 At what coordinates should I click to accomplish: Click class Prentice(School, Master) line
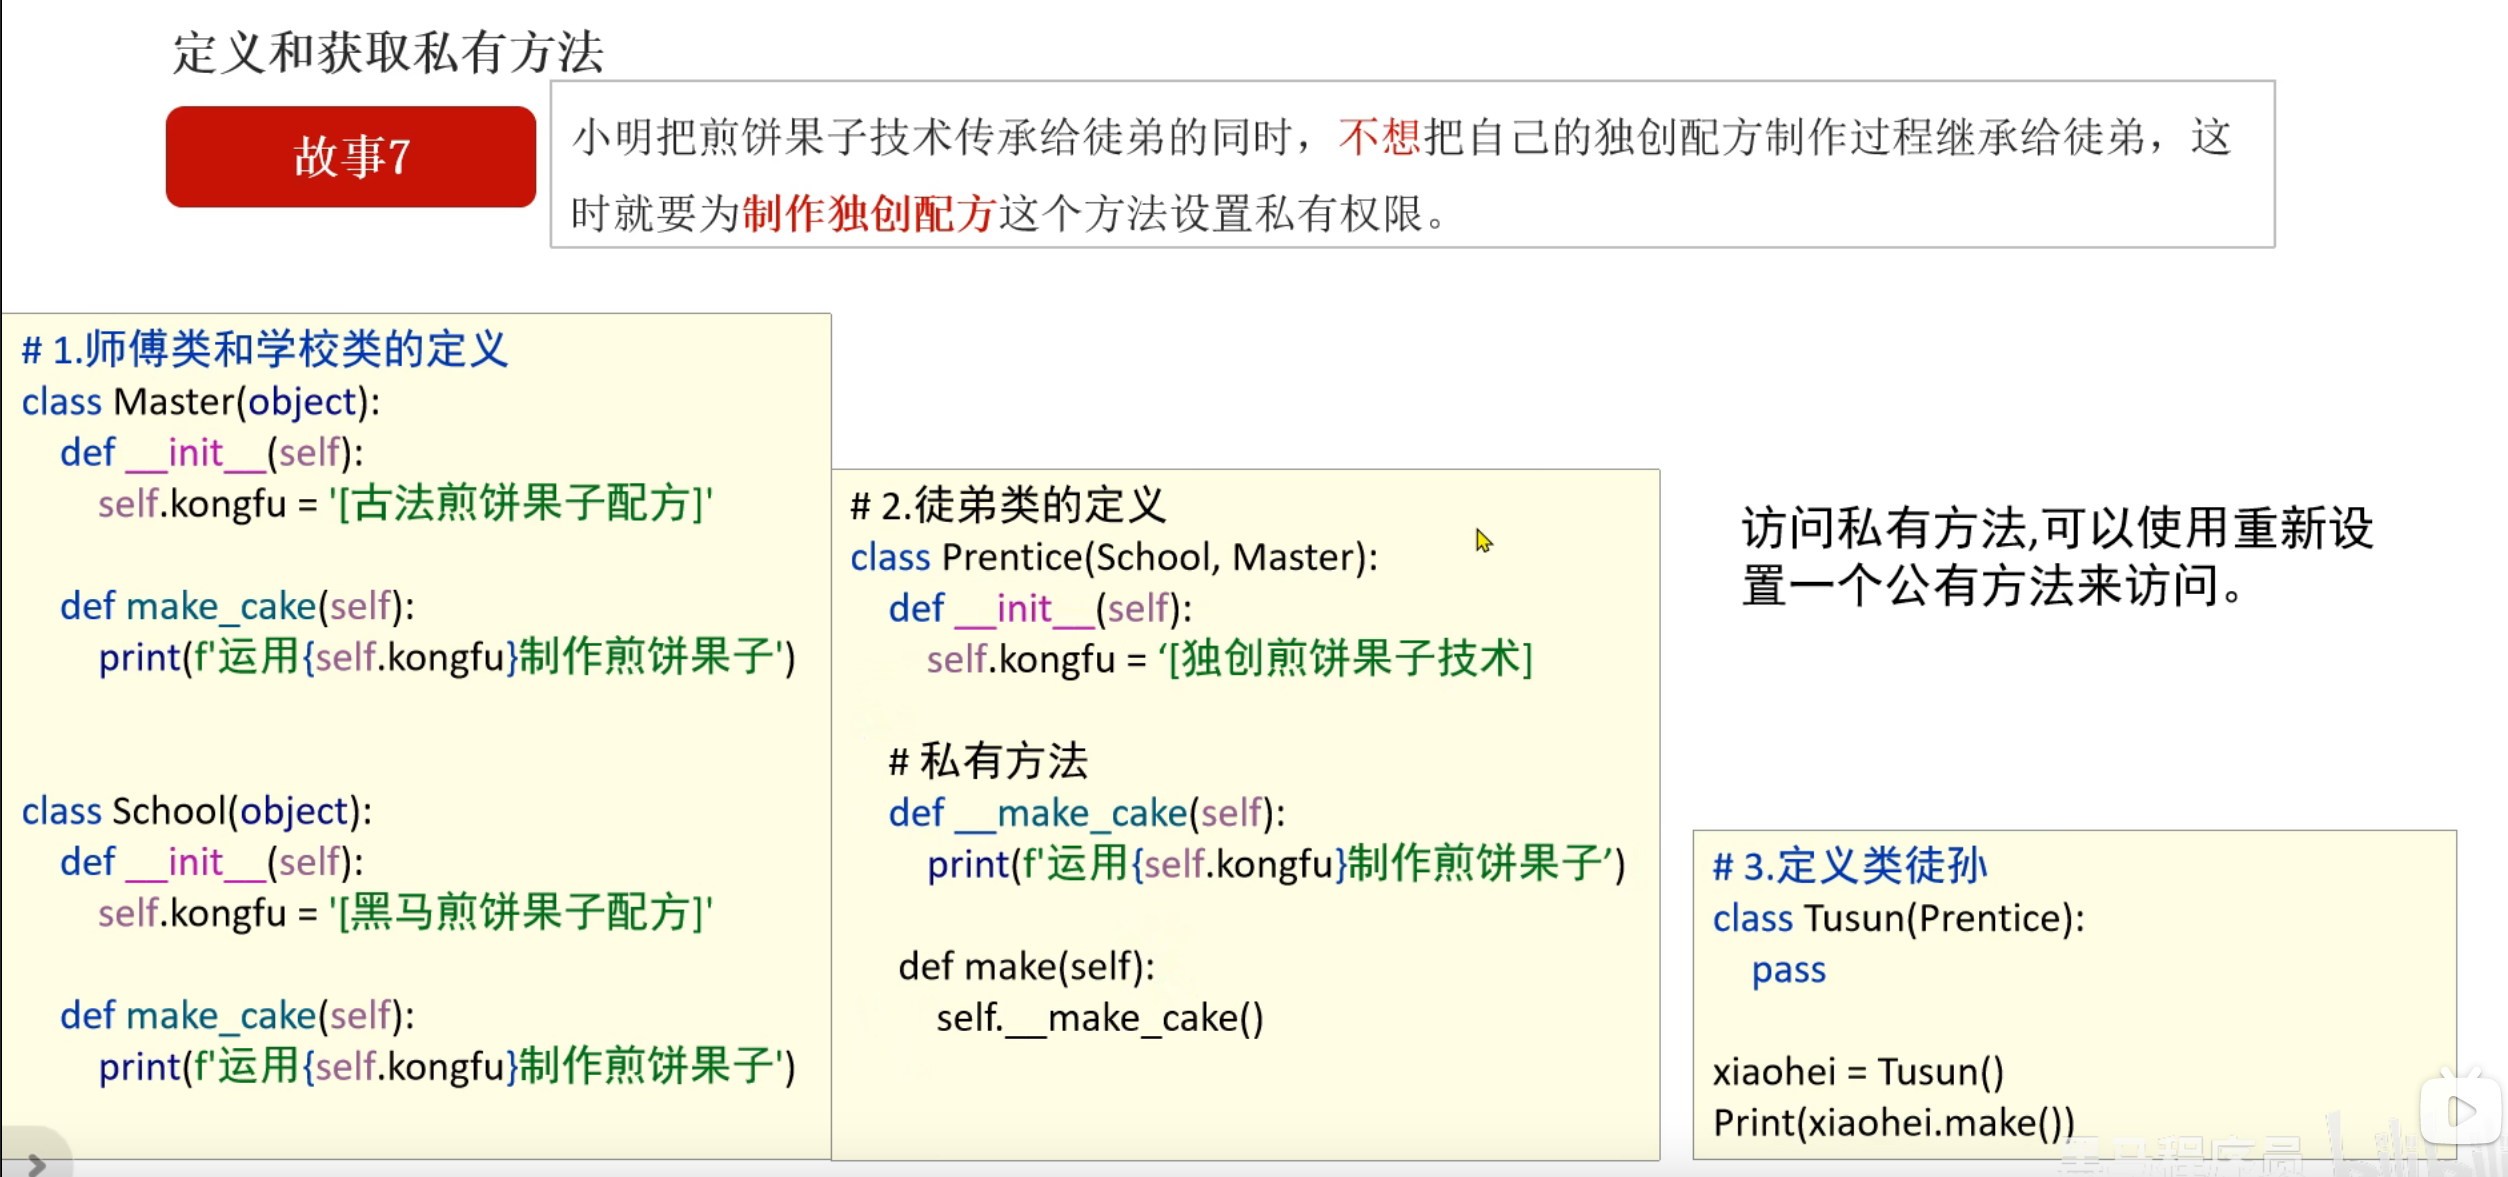(x=1113, y=557)
